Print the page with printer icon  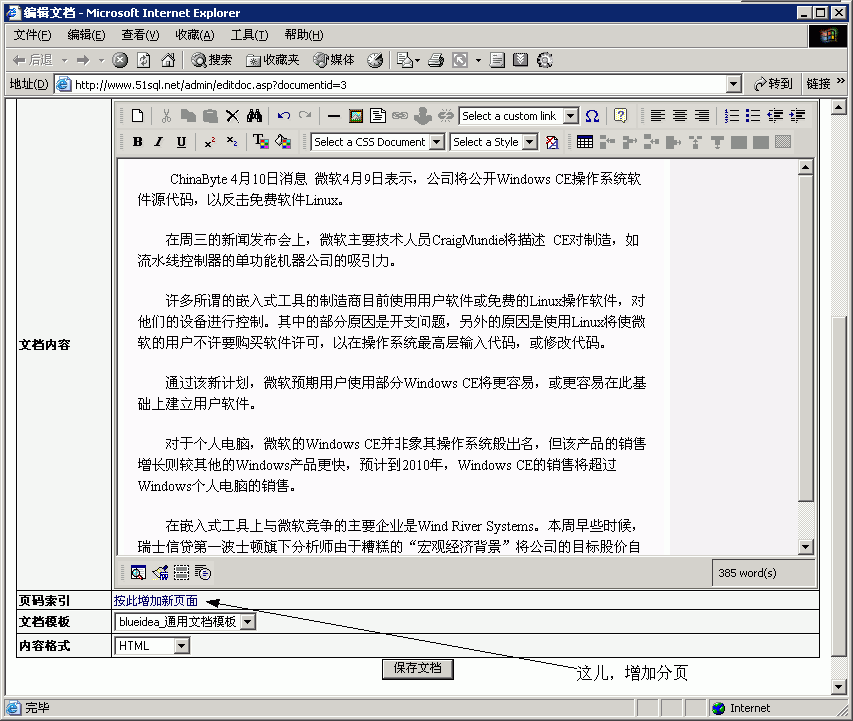pos(436,60)
